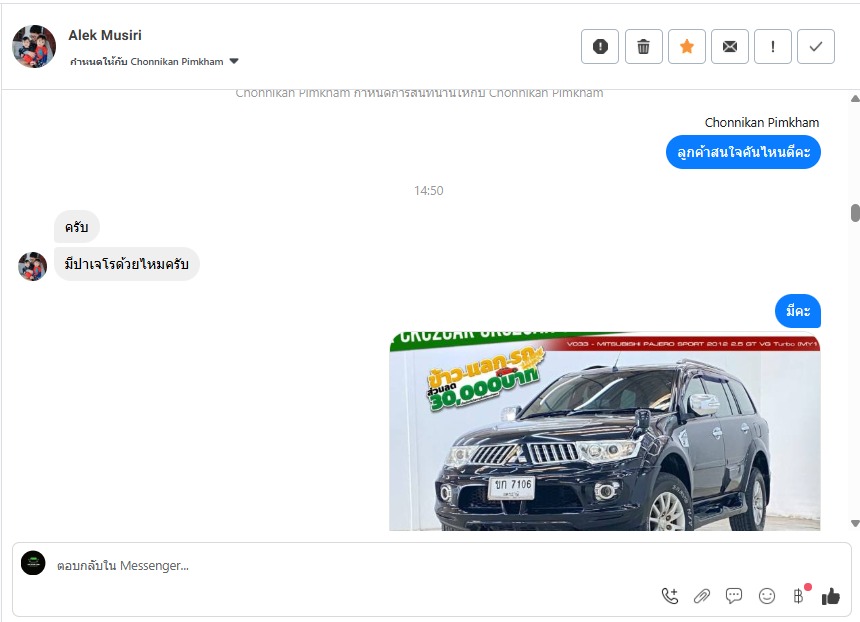Send a thumbs-up like
This screenshot has height=622, width=860.
(x=831, y=596)
